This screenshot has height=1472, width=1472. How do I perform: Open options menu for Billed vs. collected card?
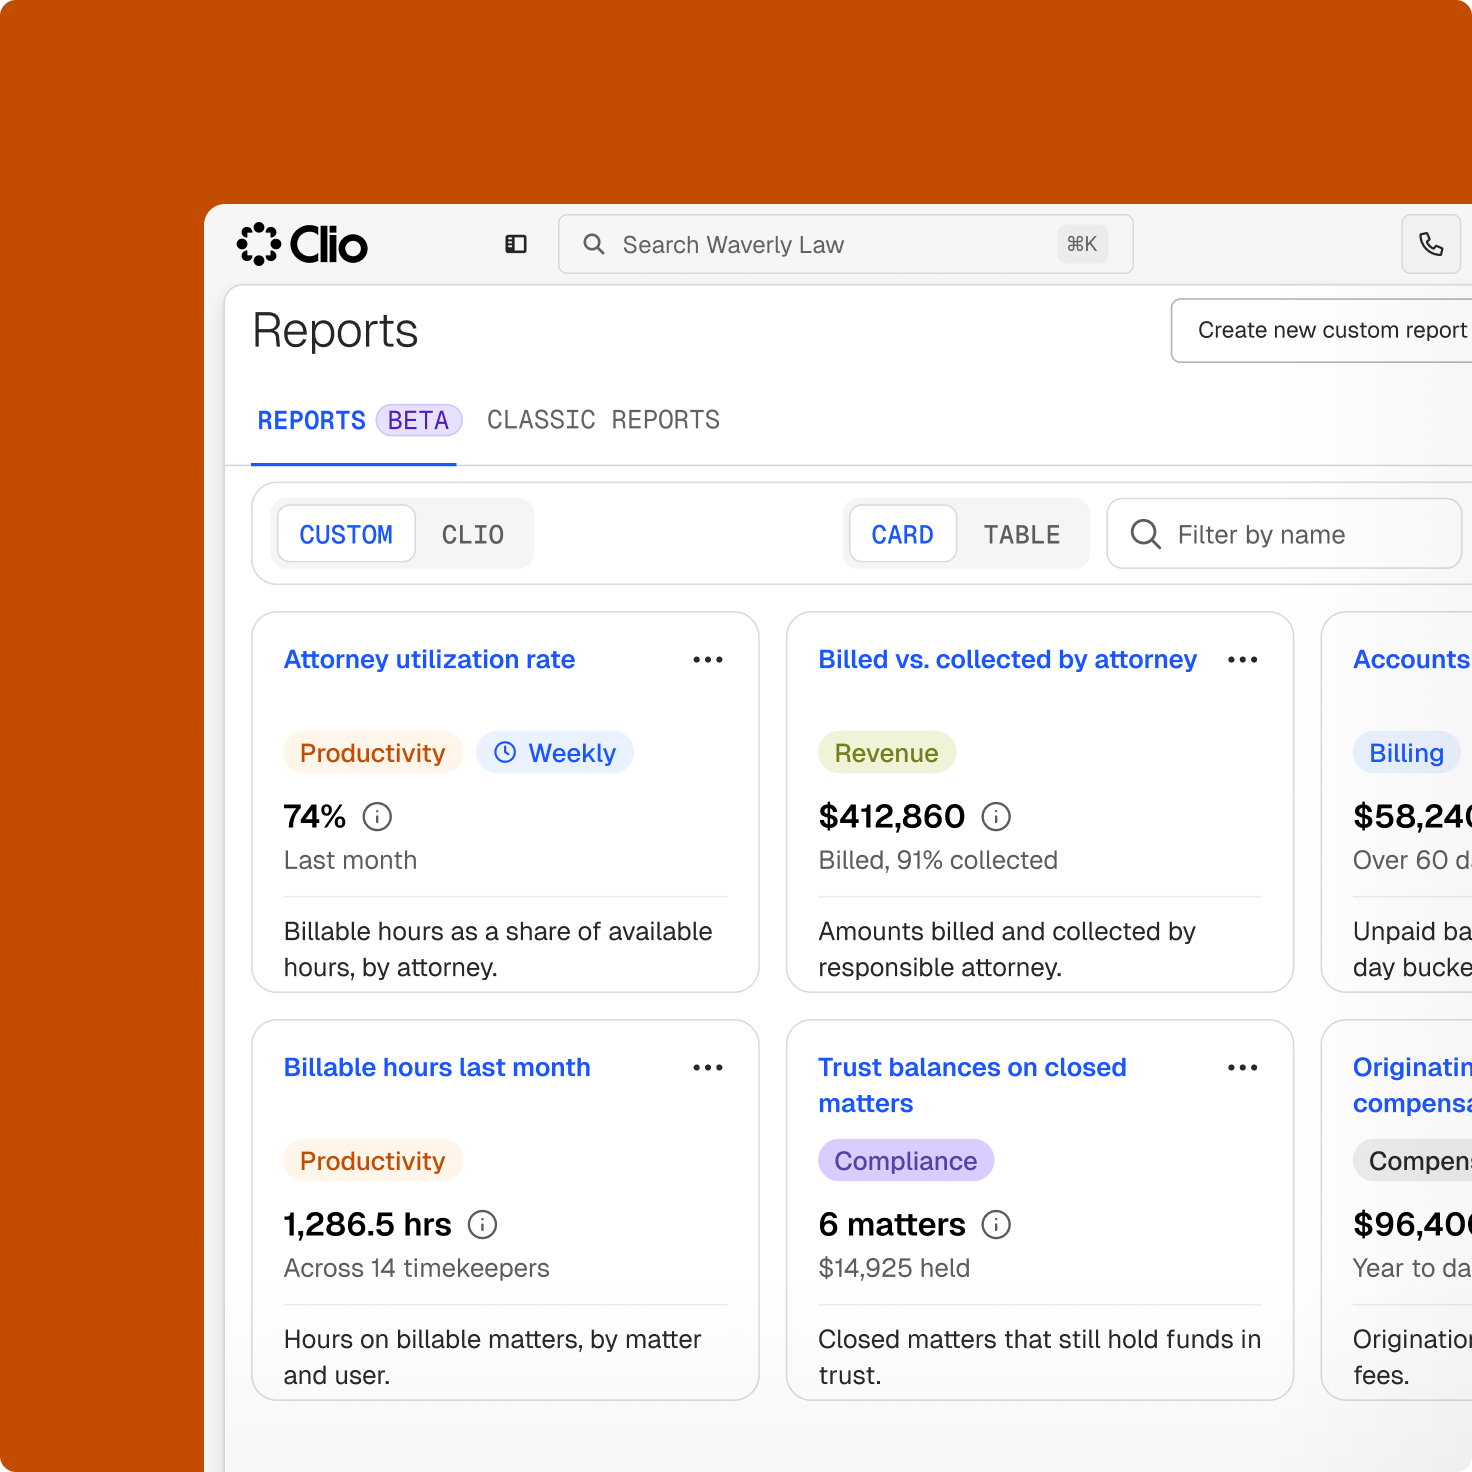pos(1243,660)
